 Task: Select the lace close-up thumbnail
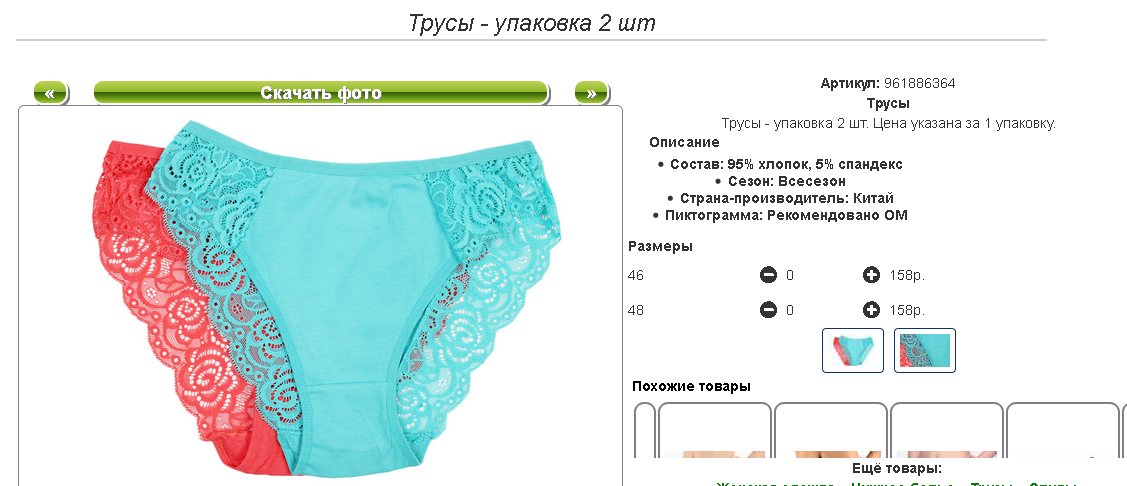pyautogui.click(x=924, y=350)
